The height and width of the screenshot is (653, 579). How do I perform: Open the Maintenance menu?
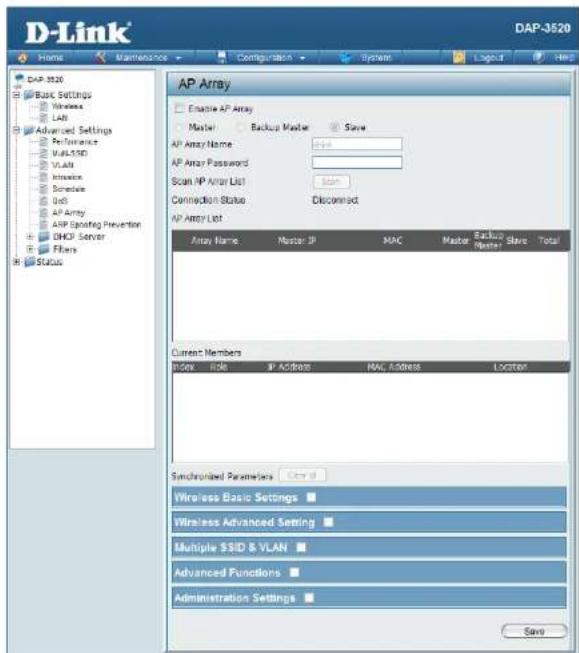pos(142,57)
